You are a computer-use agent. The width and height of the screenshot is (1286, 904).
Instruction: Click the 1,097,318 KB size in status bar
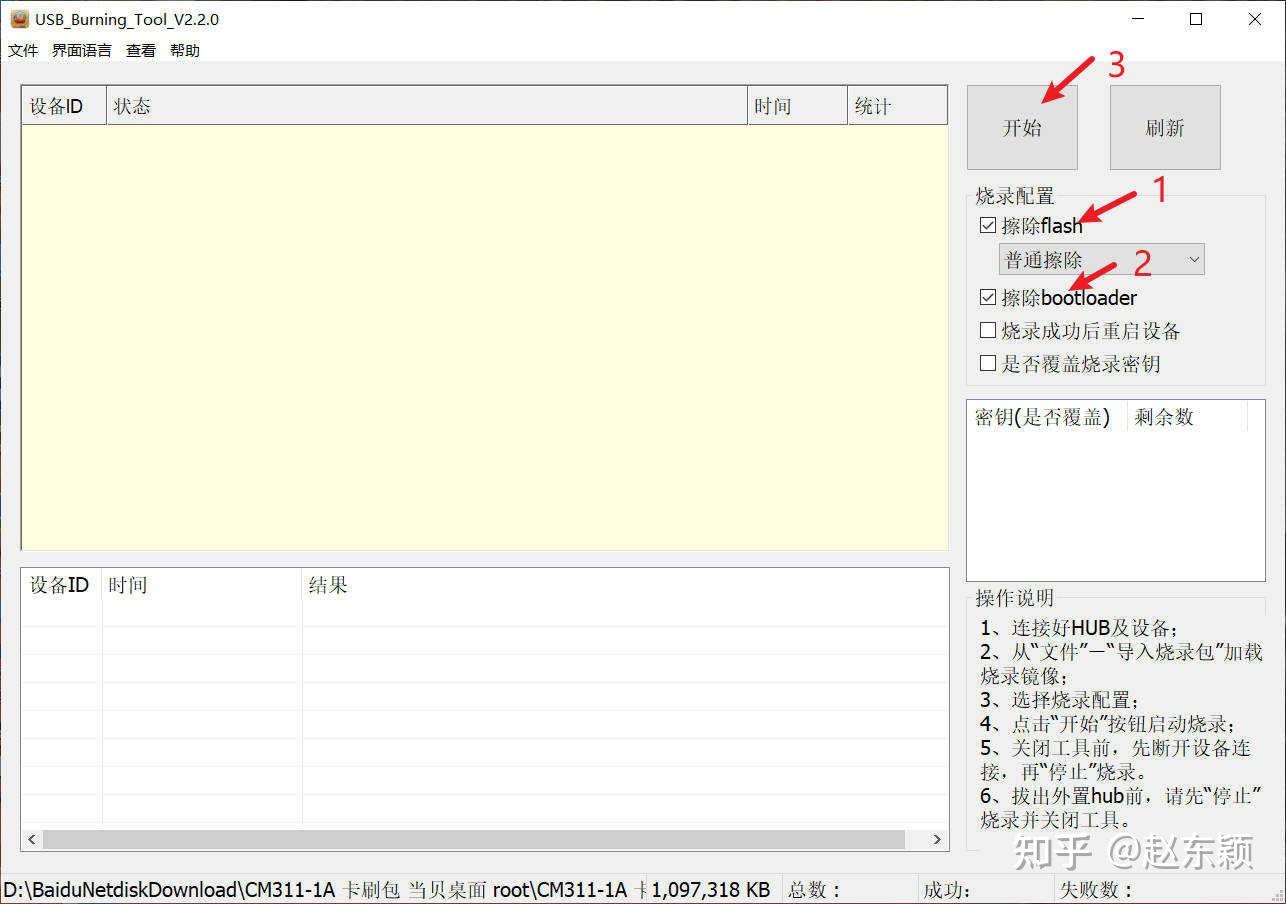click(x=711, y=890)
